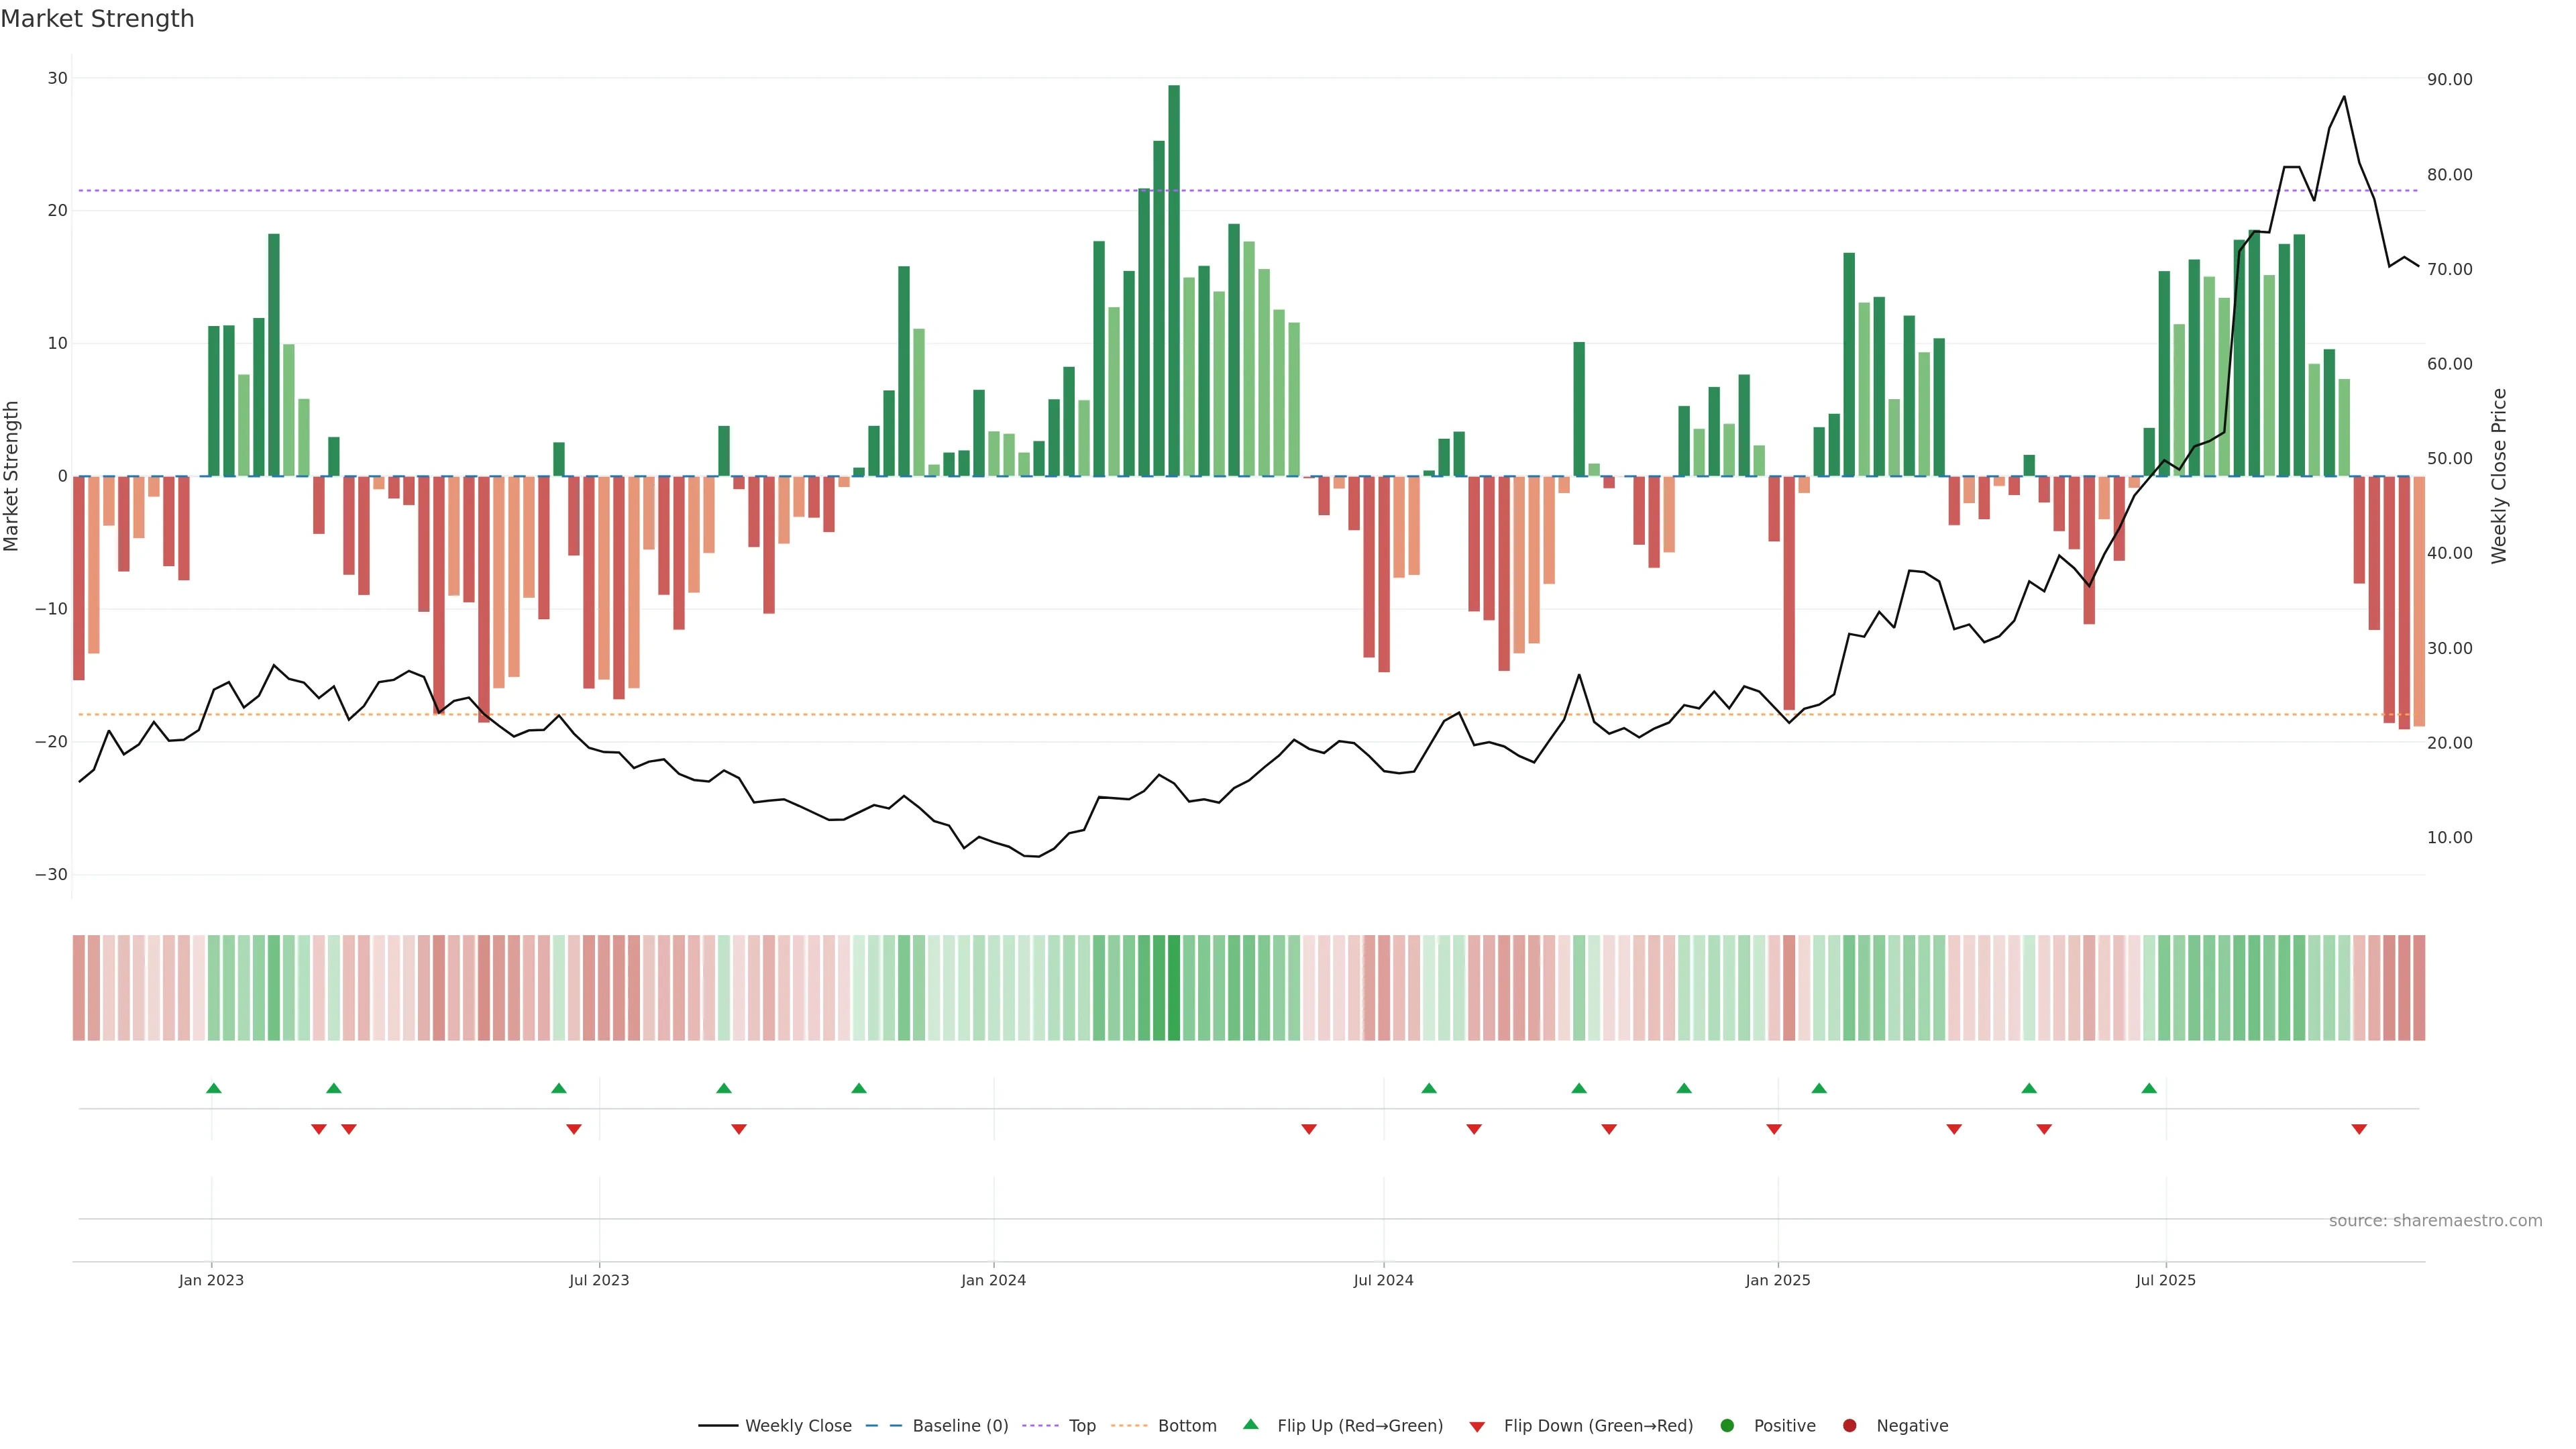The height and width of the screenshot is (1449, 2576).
Task: Toggle the Top legend entry
Action: 1081,1426
